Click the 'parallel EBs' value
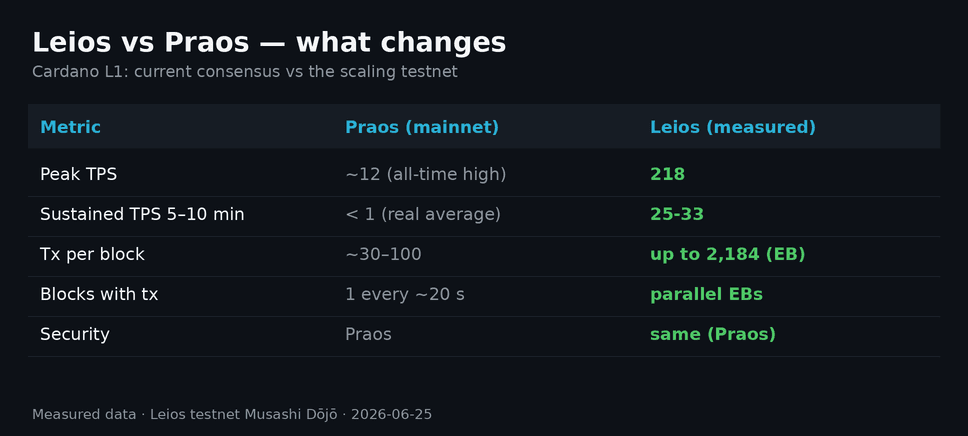Image resolution: width=968 pixels, height=436 pixels. (x=706, y=295)
